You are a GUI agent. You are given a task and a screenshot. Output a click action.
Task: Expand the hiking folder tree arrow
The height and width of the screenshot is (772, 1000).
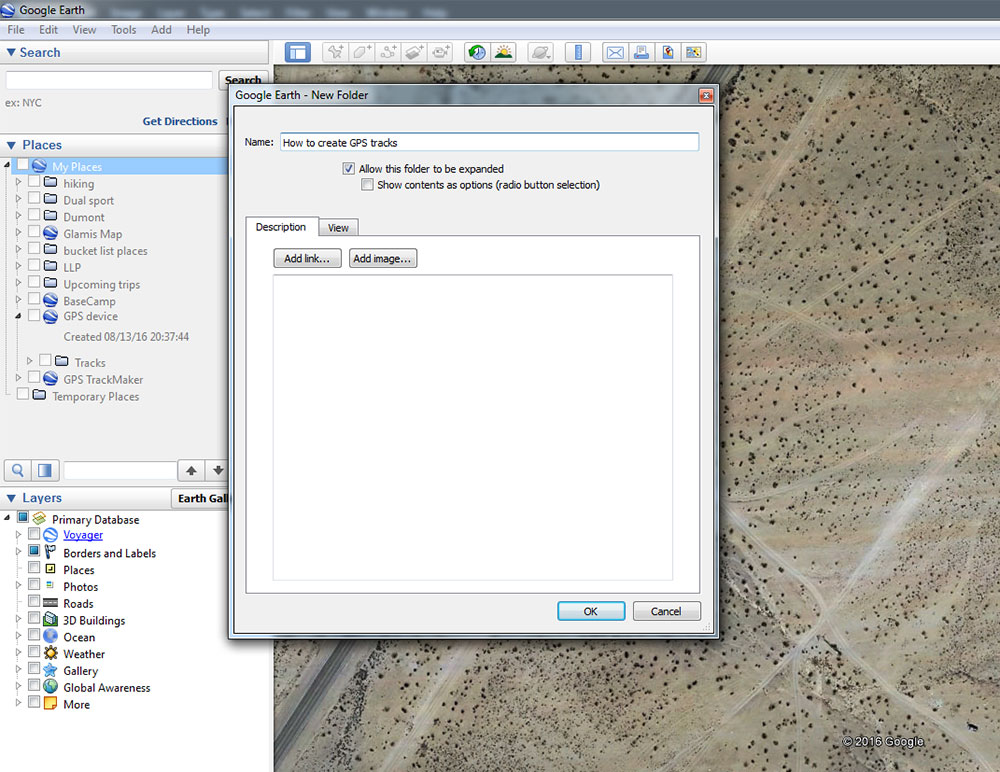[x=18, y=182]
